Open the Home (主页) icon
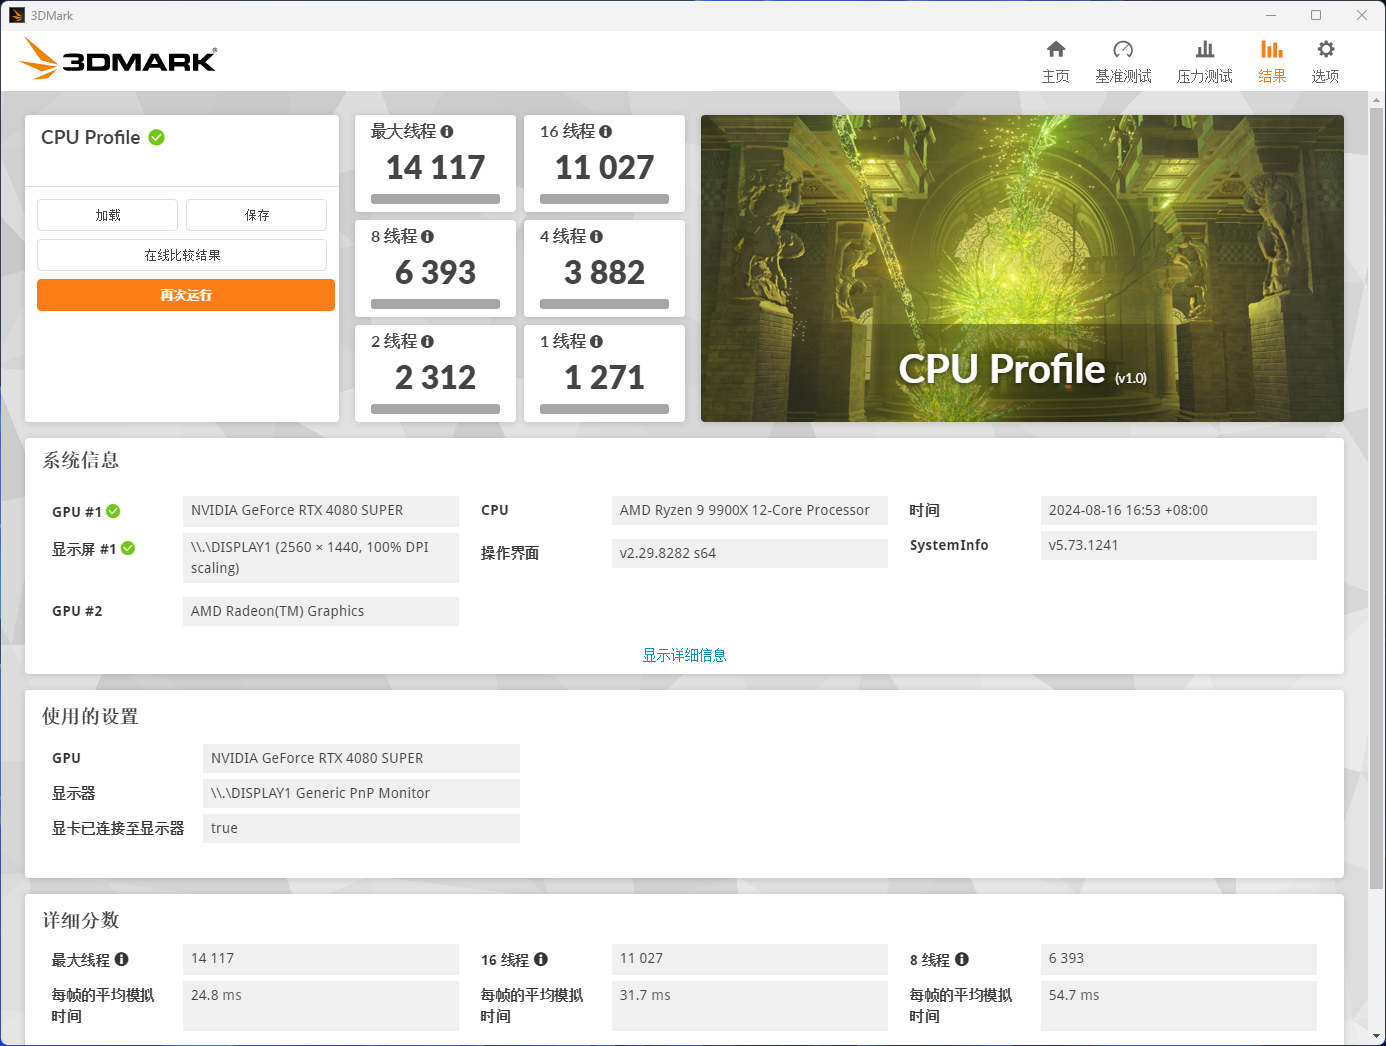This screenshot has width=1386, height=1046. [x=1055, y=50]
